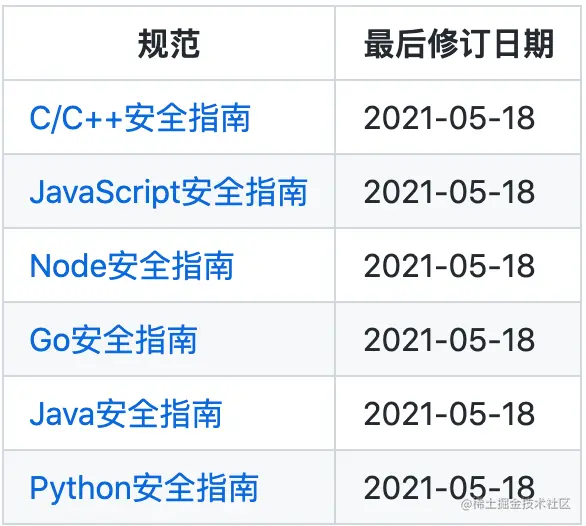Click the 最后修订日期 column header
Screen dimensions: 586x526
tap(459, 44)
